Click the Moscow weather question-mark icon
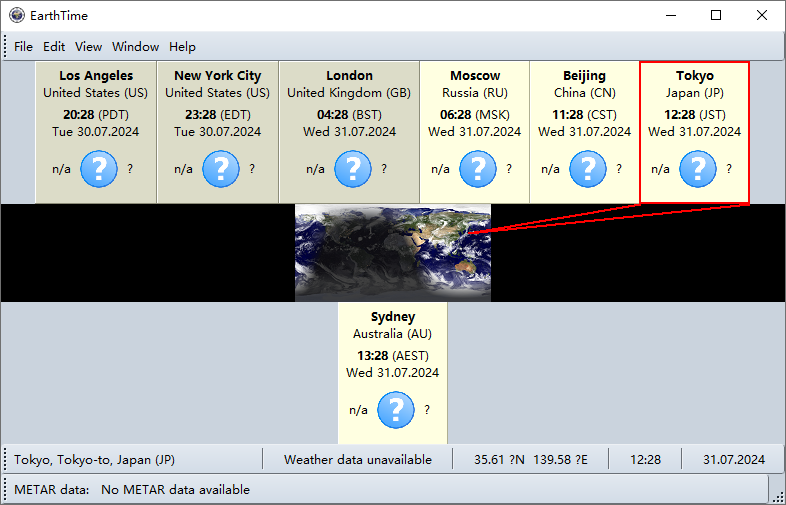Viewport: 786px width, 505px height. pos(478,169)
